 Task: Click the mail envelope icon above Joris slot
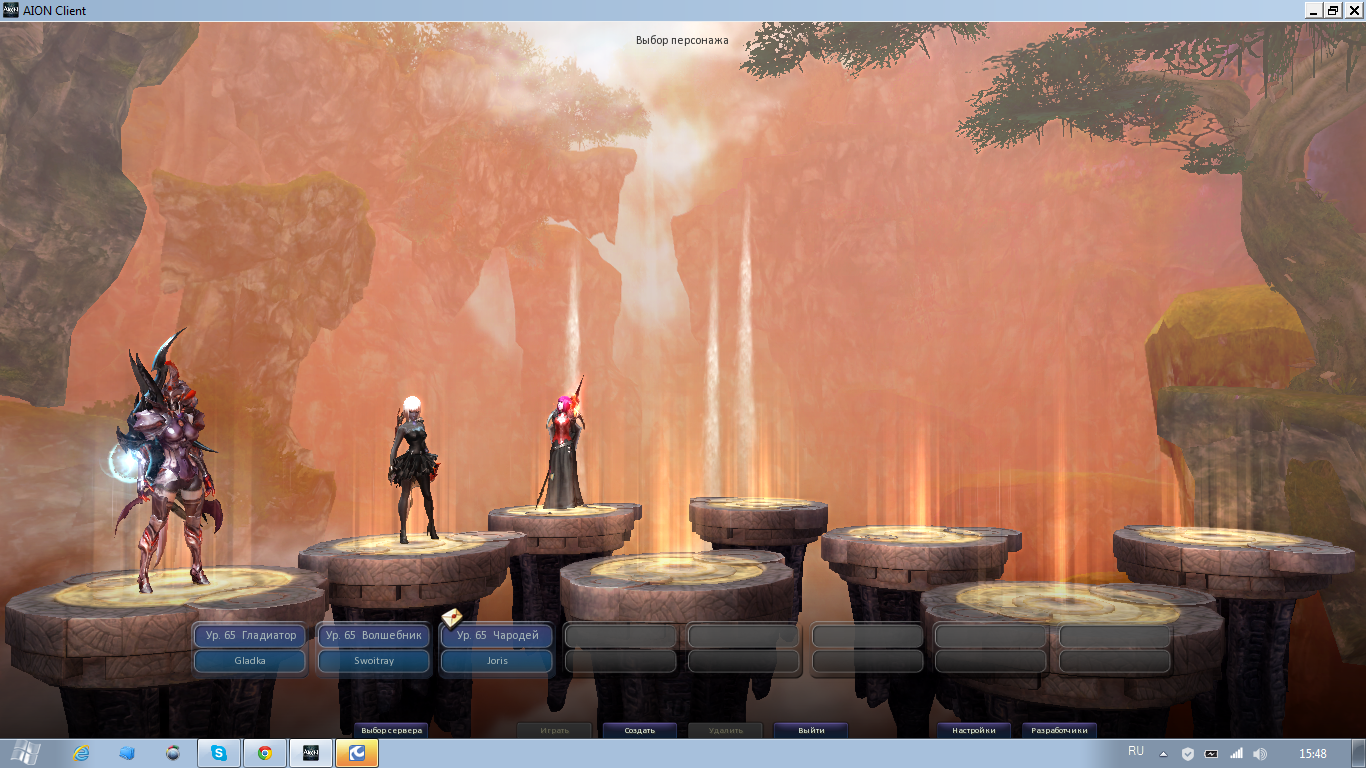[x=451, y=618]
